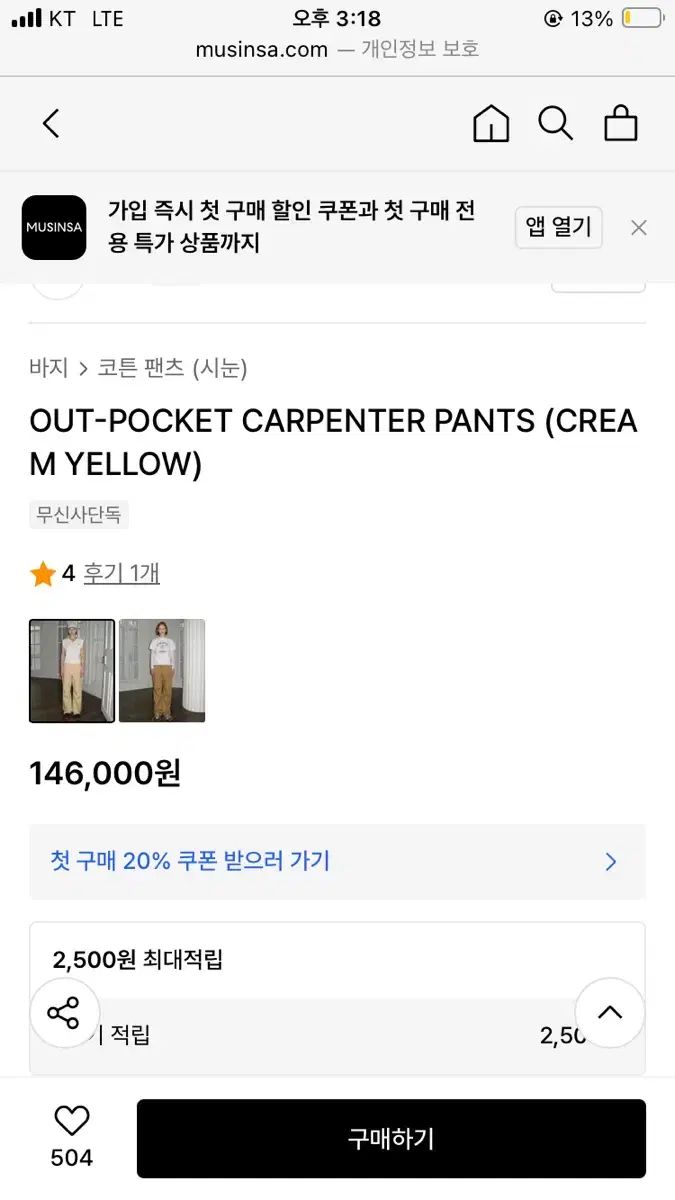675x1200 pixels.
Task: Dismiss the app install banner
Action: point(639,228)
